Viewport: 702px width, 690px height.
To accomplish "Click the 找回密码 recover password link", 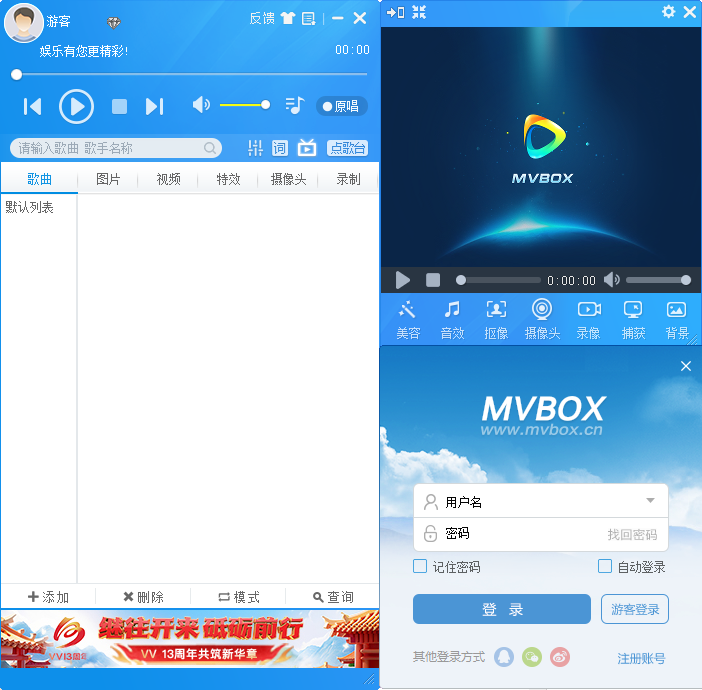I will click(x=632, y=534).
